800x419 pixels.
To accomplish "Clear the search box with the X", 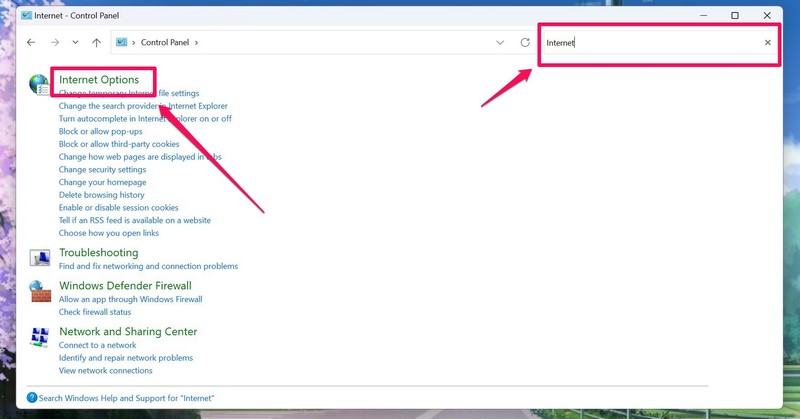I will pos(768,43).
